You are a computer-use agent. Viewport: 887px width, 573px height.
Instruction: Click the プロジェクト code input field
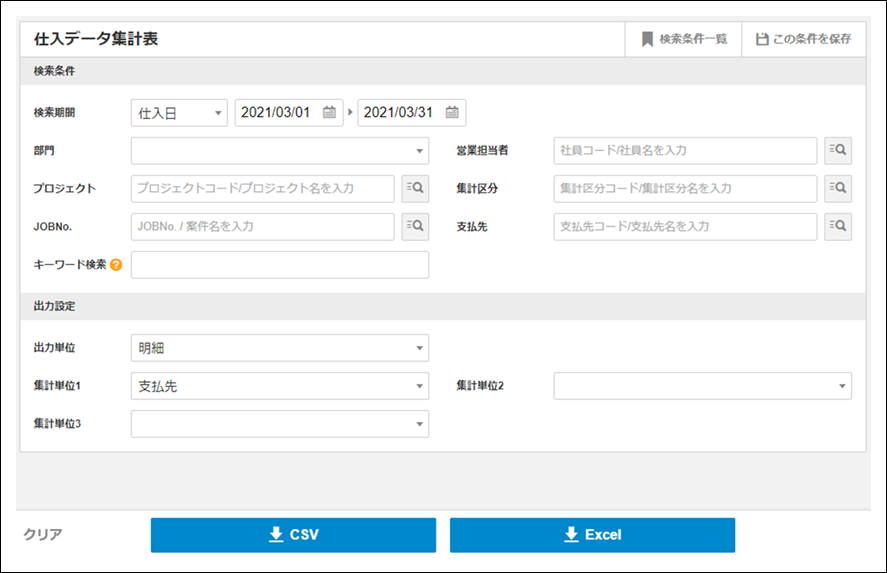pyautogui.click(x=262, y=188)
